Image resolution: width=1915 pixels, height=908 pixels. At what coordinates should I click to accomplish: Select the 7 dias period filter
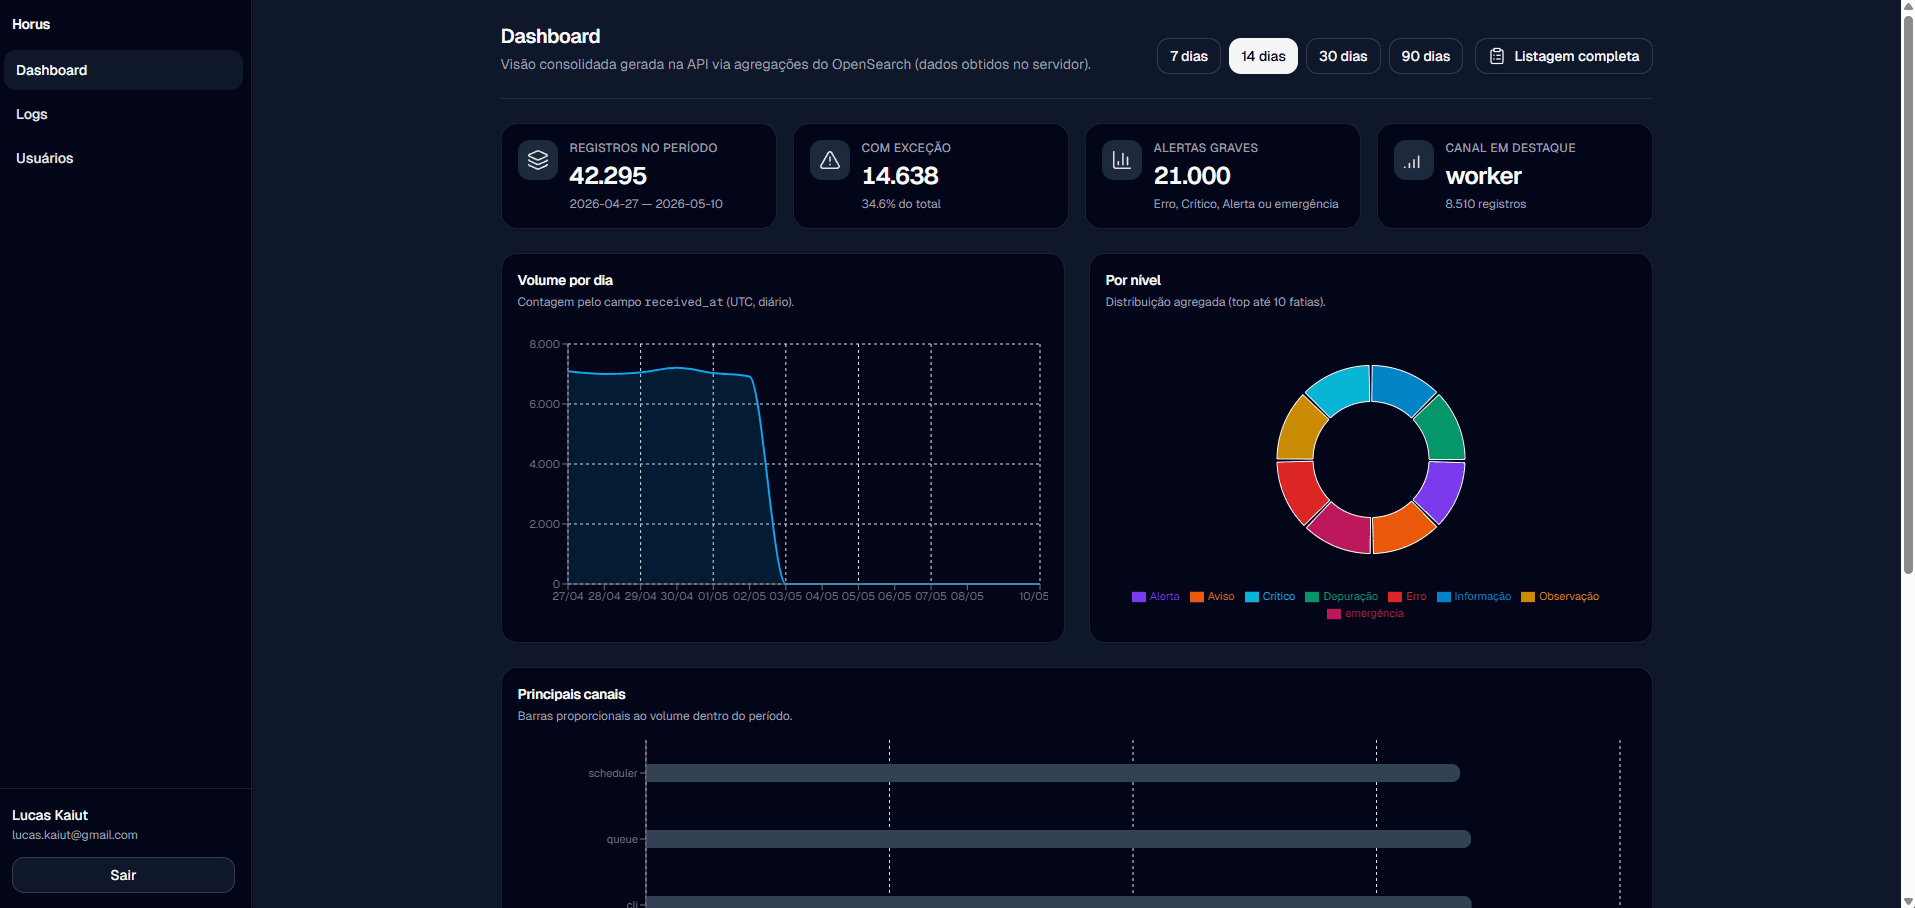[1189, 56]
